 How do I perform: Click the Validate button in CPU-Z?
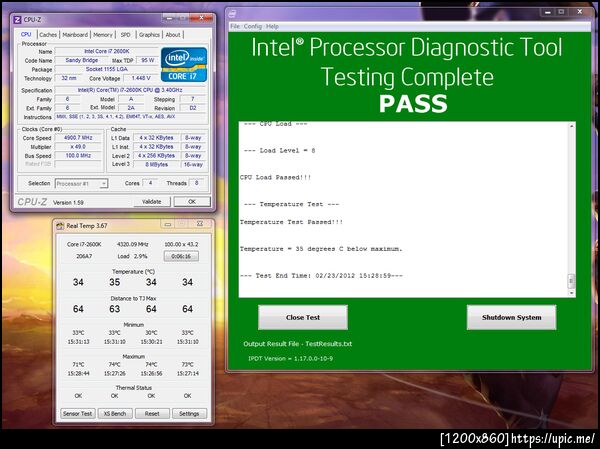(x=152, y=202)
